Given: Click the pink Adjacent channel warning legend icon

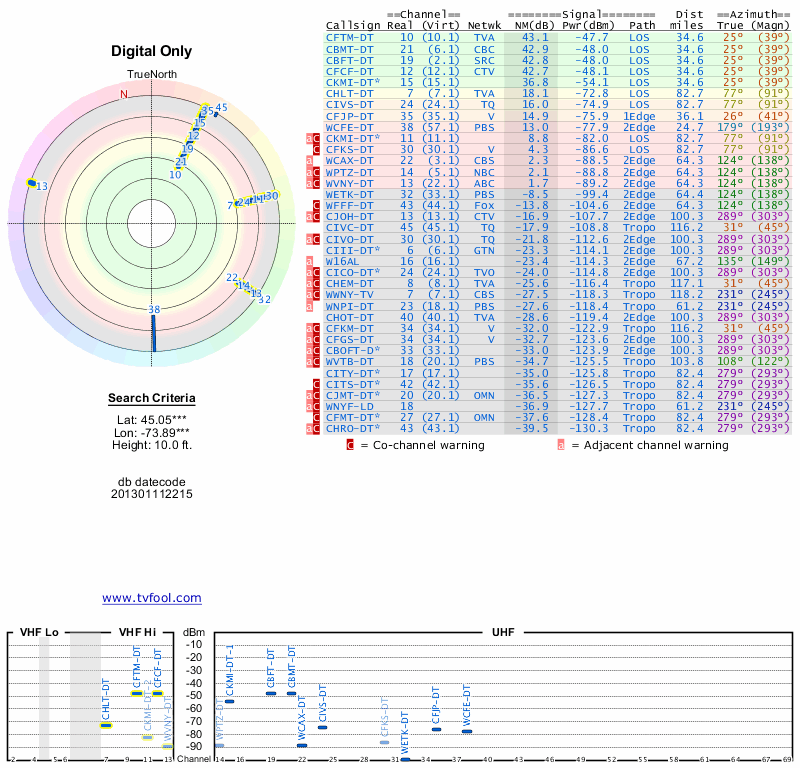Looking at the screenshot, I should tap(561, 445).
